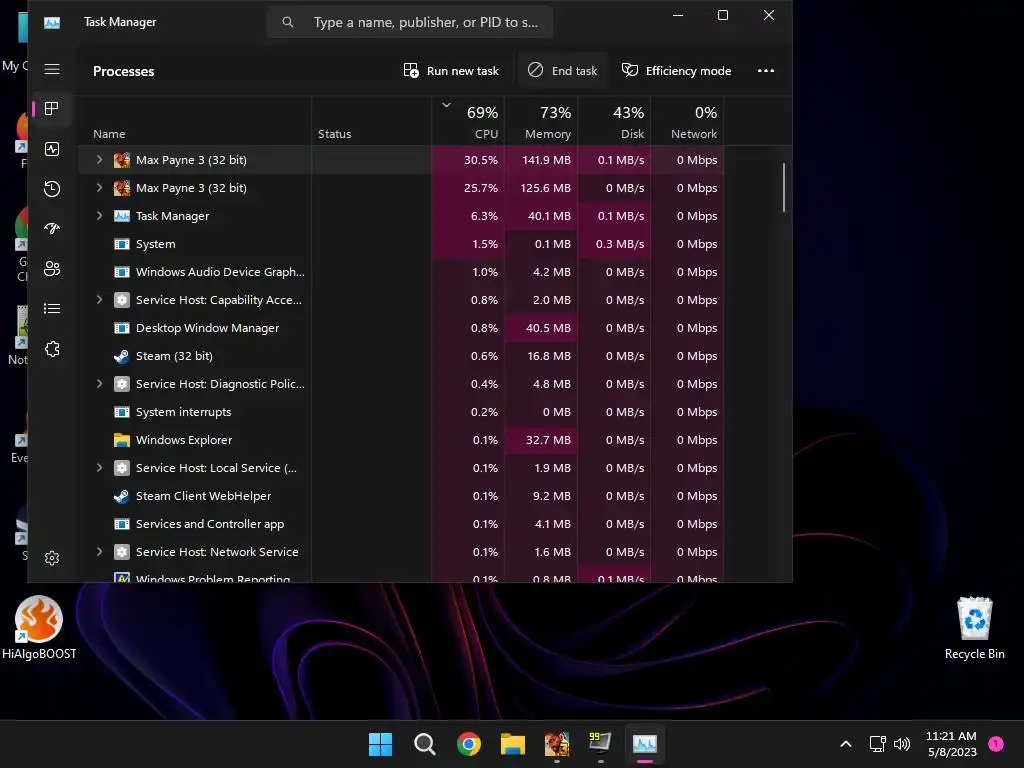Expand Service Host: Network Service group

pyautogui.click(x=99, y=552)
